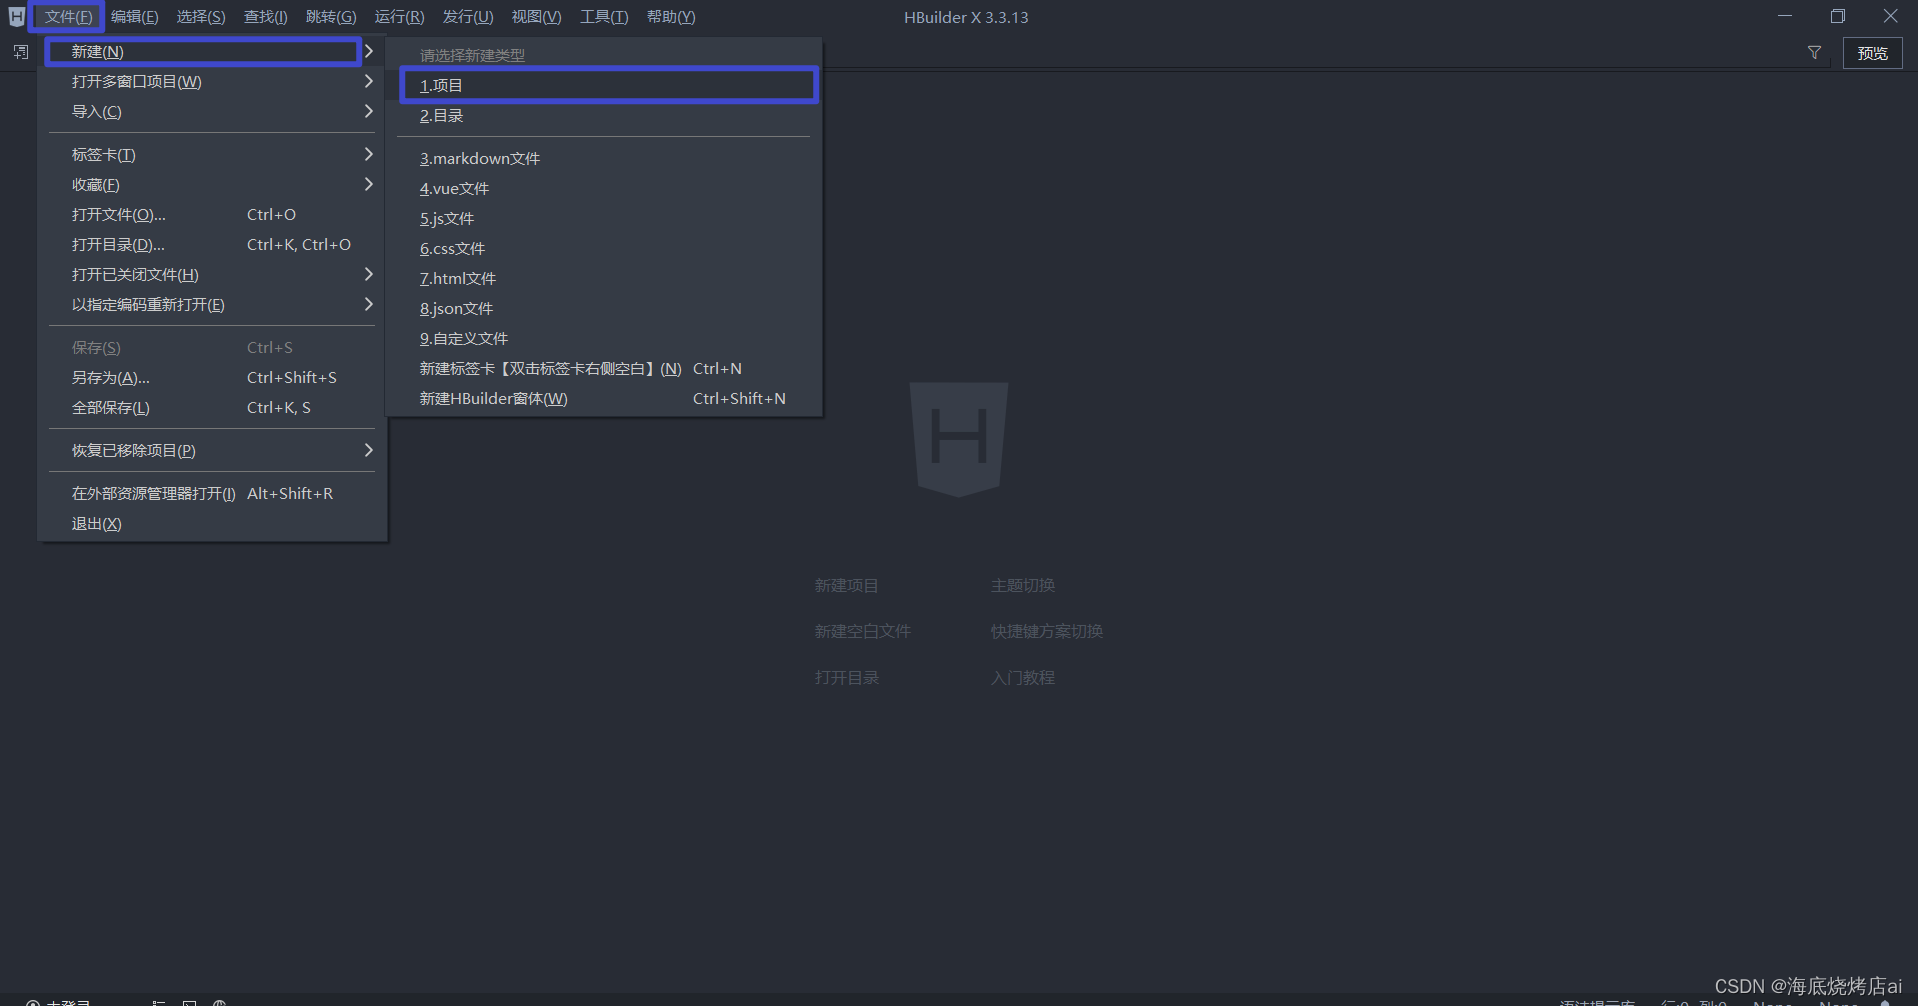Image resolution: width=1918 pixels, height=1006 pixels.
Task: Expand the 打开多窗口项目(W) submenu arrow
Action: click(x=368, y=81)
